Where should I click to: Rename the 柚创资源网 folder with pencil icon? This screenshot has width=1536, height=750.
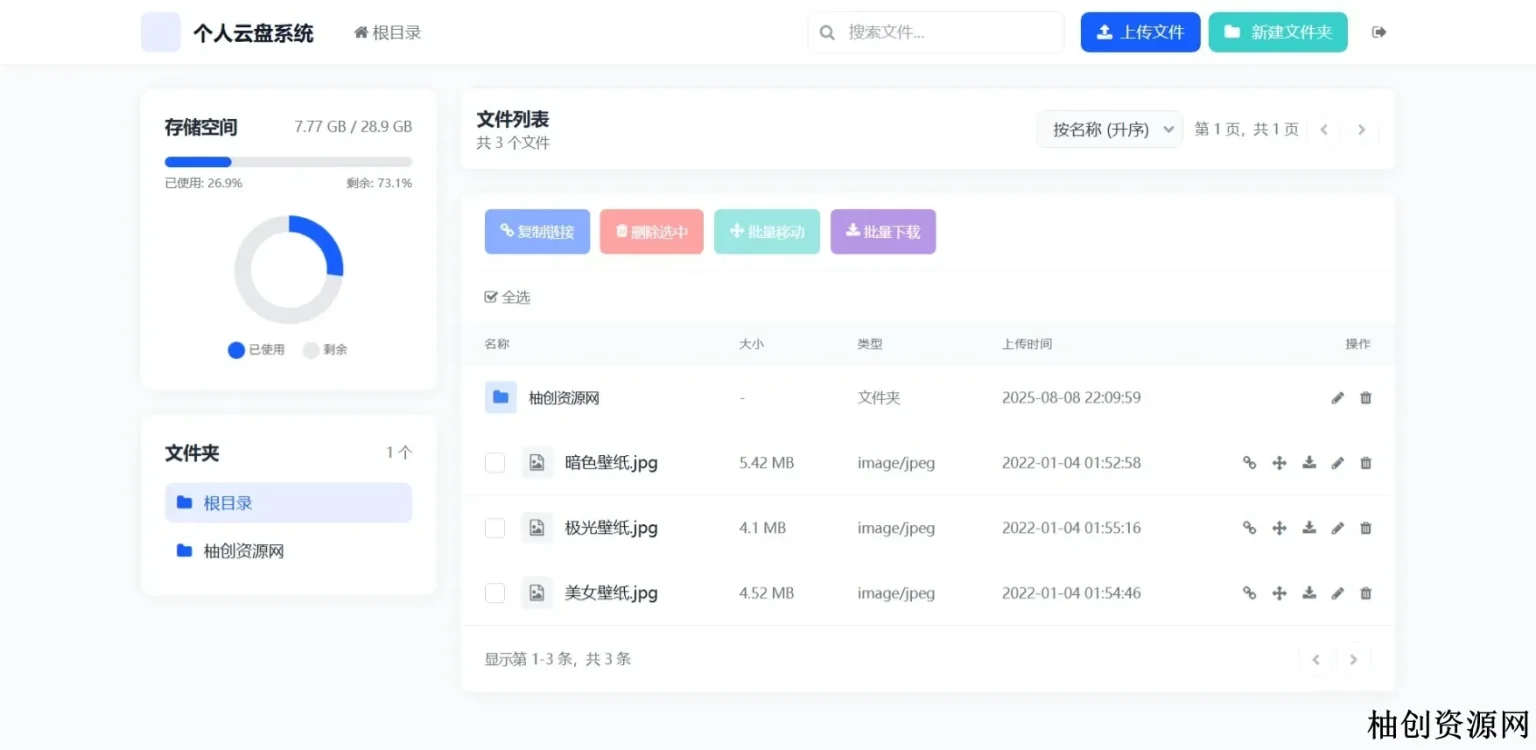[x=1338, y=398]
